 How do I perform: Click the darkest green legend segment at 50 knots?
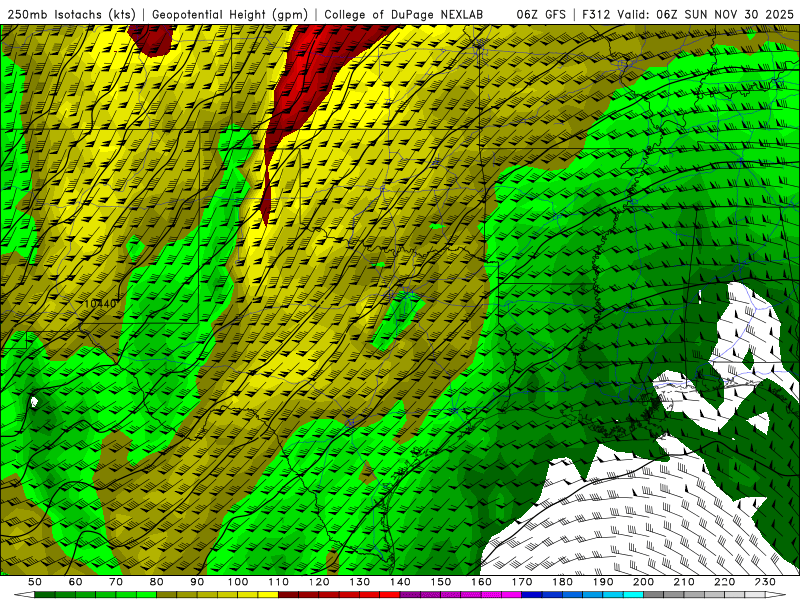(45, 595)
